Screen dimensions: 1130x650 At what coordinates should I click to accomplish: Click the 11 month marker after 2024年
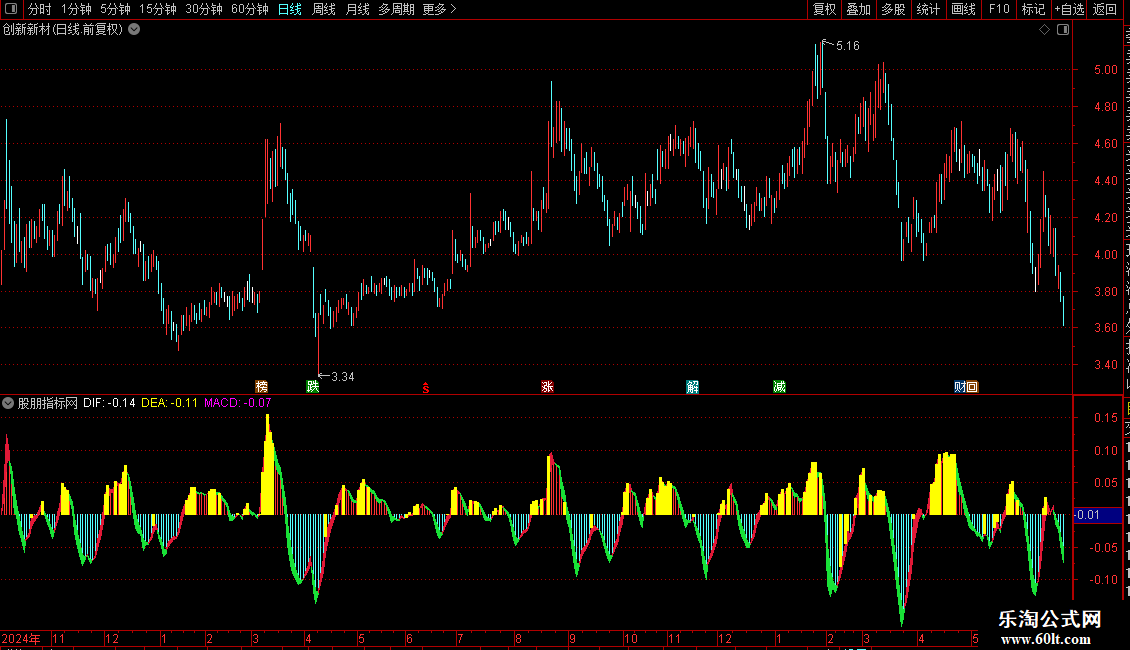(x=58, y=639)
